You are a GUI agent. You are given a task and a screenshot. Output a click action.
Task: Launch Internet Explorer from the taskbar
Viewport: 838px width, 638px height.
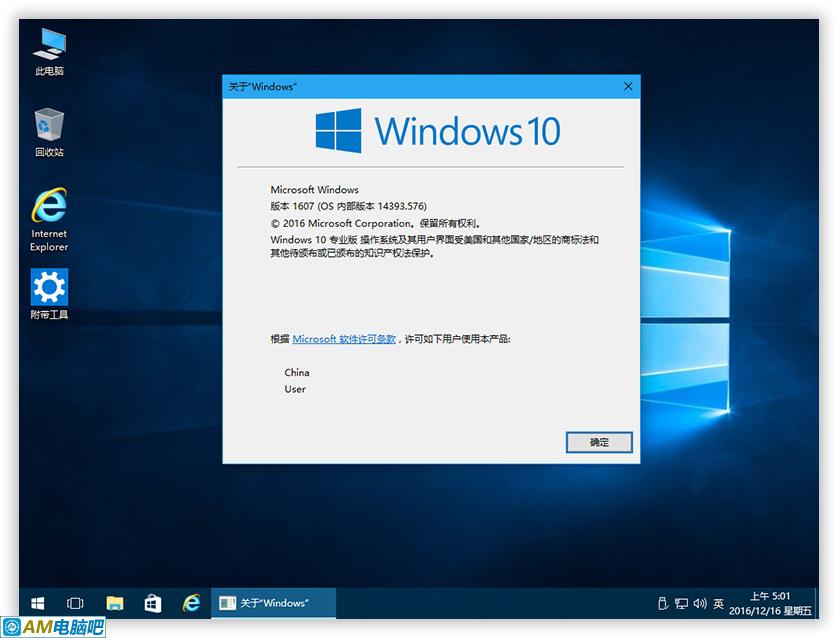click(x=191, y=603)
